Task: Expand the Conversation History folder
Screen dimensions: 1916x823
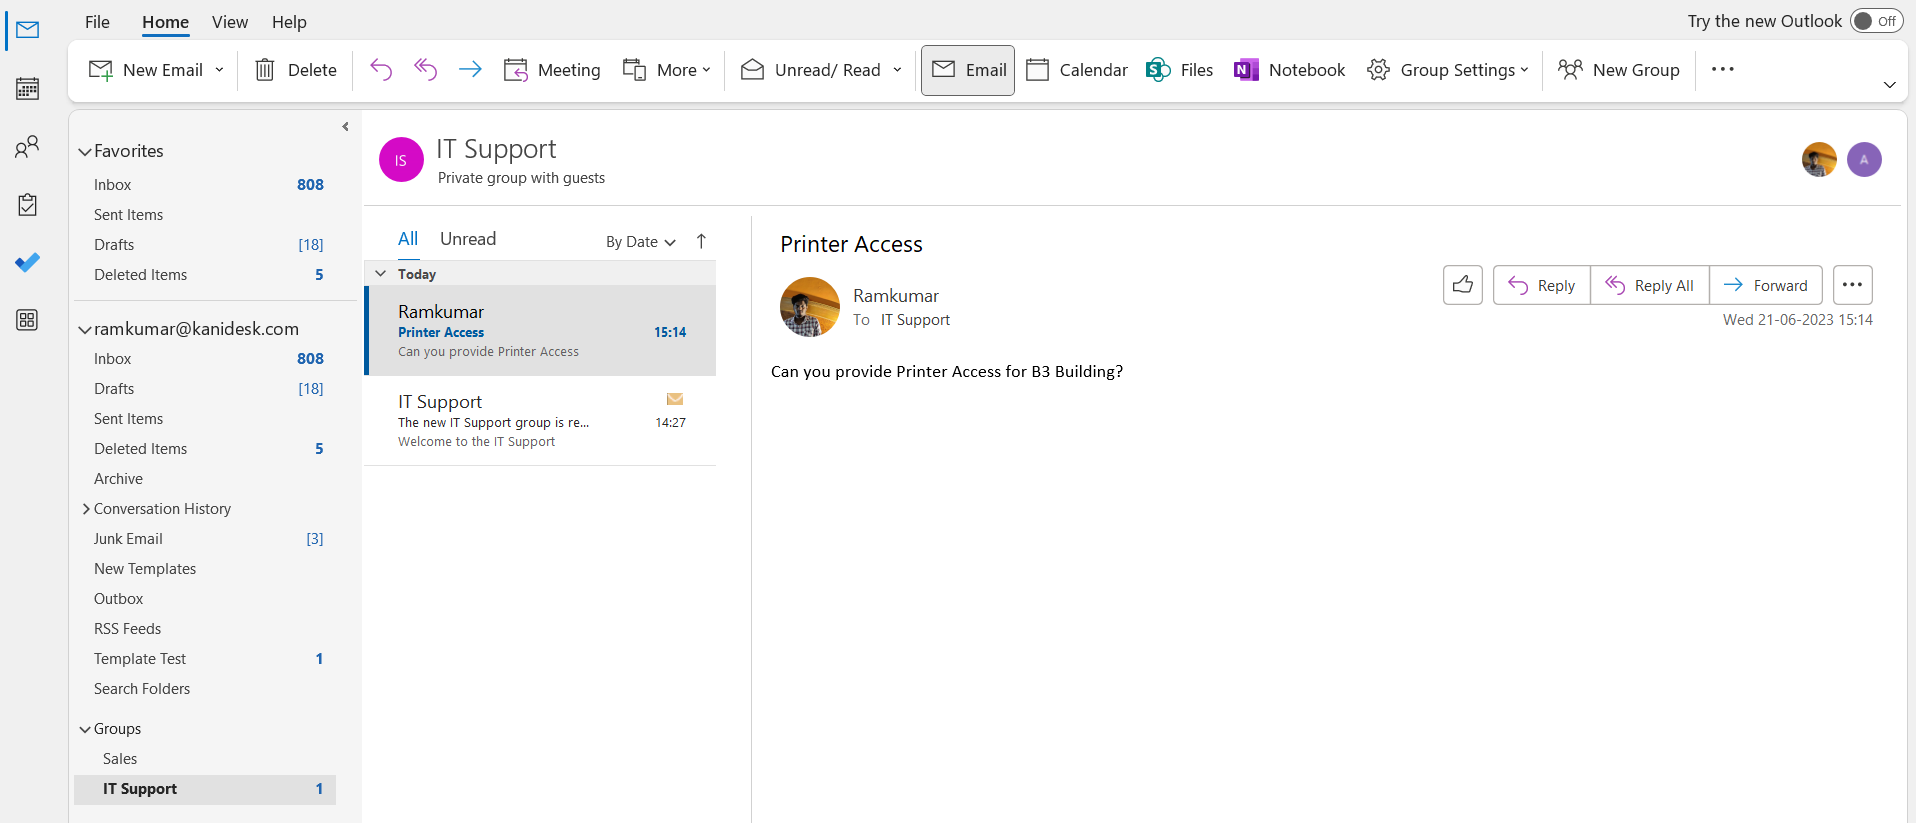Action: tap(86, 509)
